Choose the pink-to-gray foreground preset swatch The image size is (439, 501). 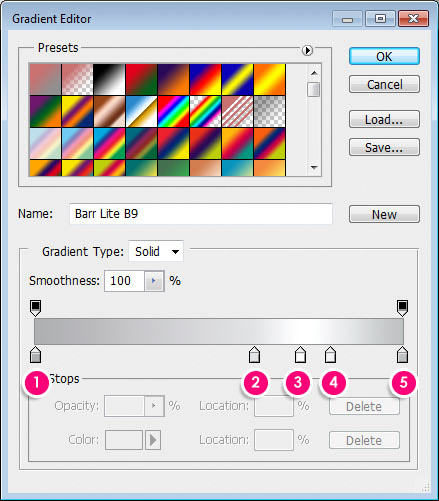45,79
